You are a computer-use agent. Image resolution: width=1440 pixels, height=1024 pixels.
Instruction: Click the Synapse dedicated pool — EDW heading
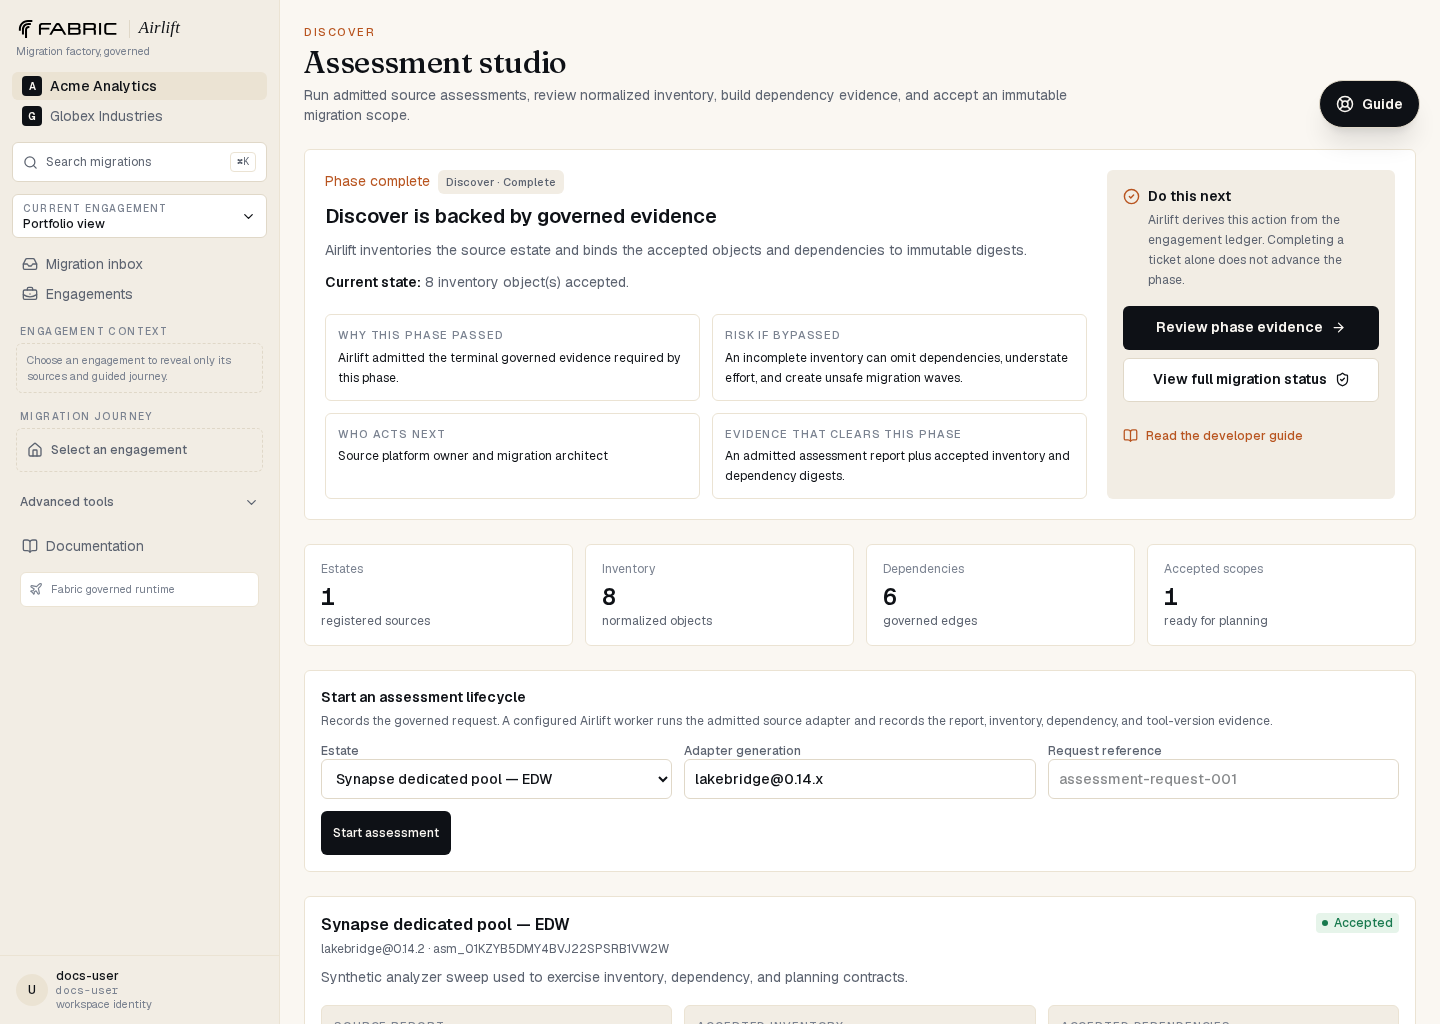point(445,925)
